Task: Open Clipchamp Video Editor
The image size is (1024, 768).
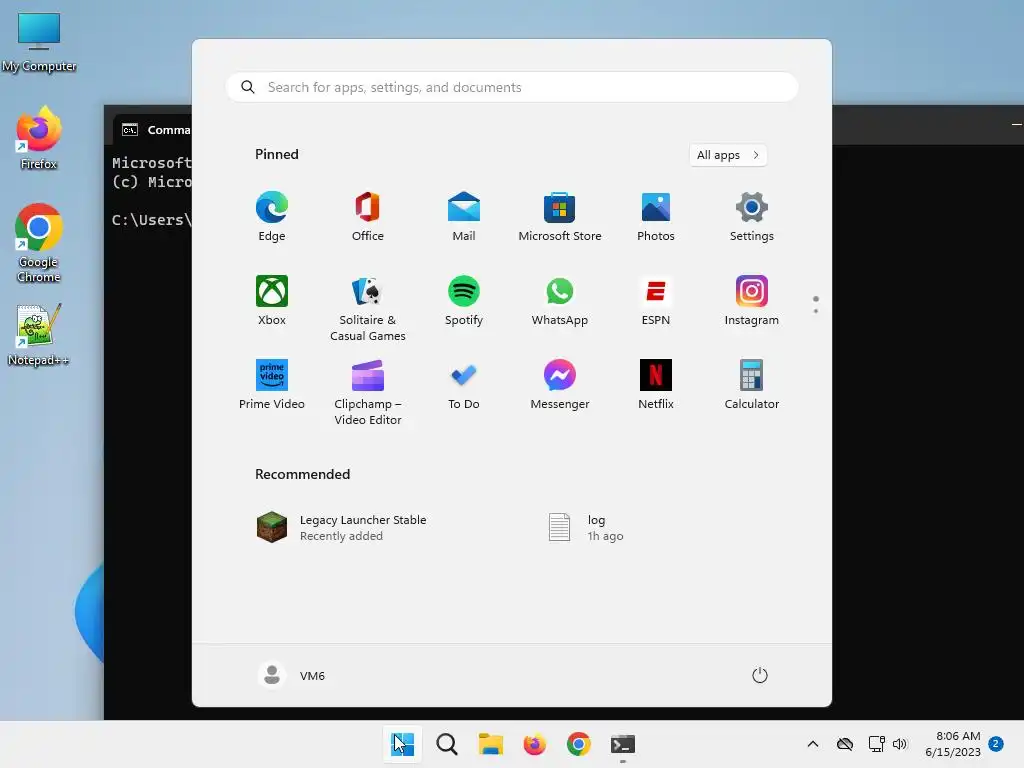Action: click(368, 392)
